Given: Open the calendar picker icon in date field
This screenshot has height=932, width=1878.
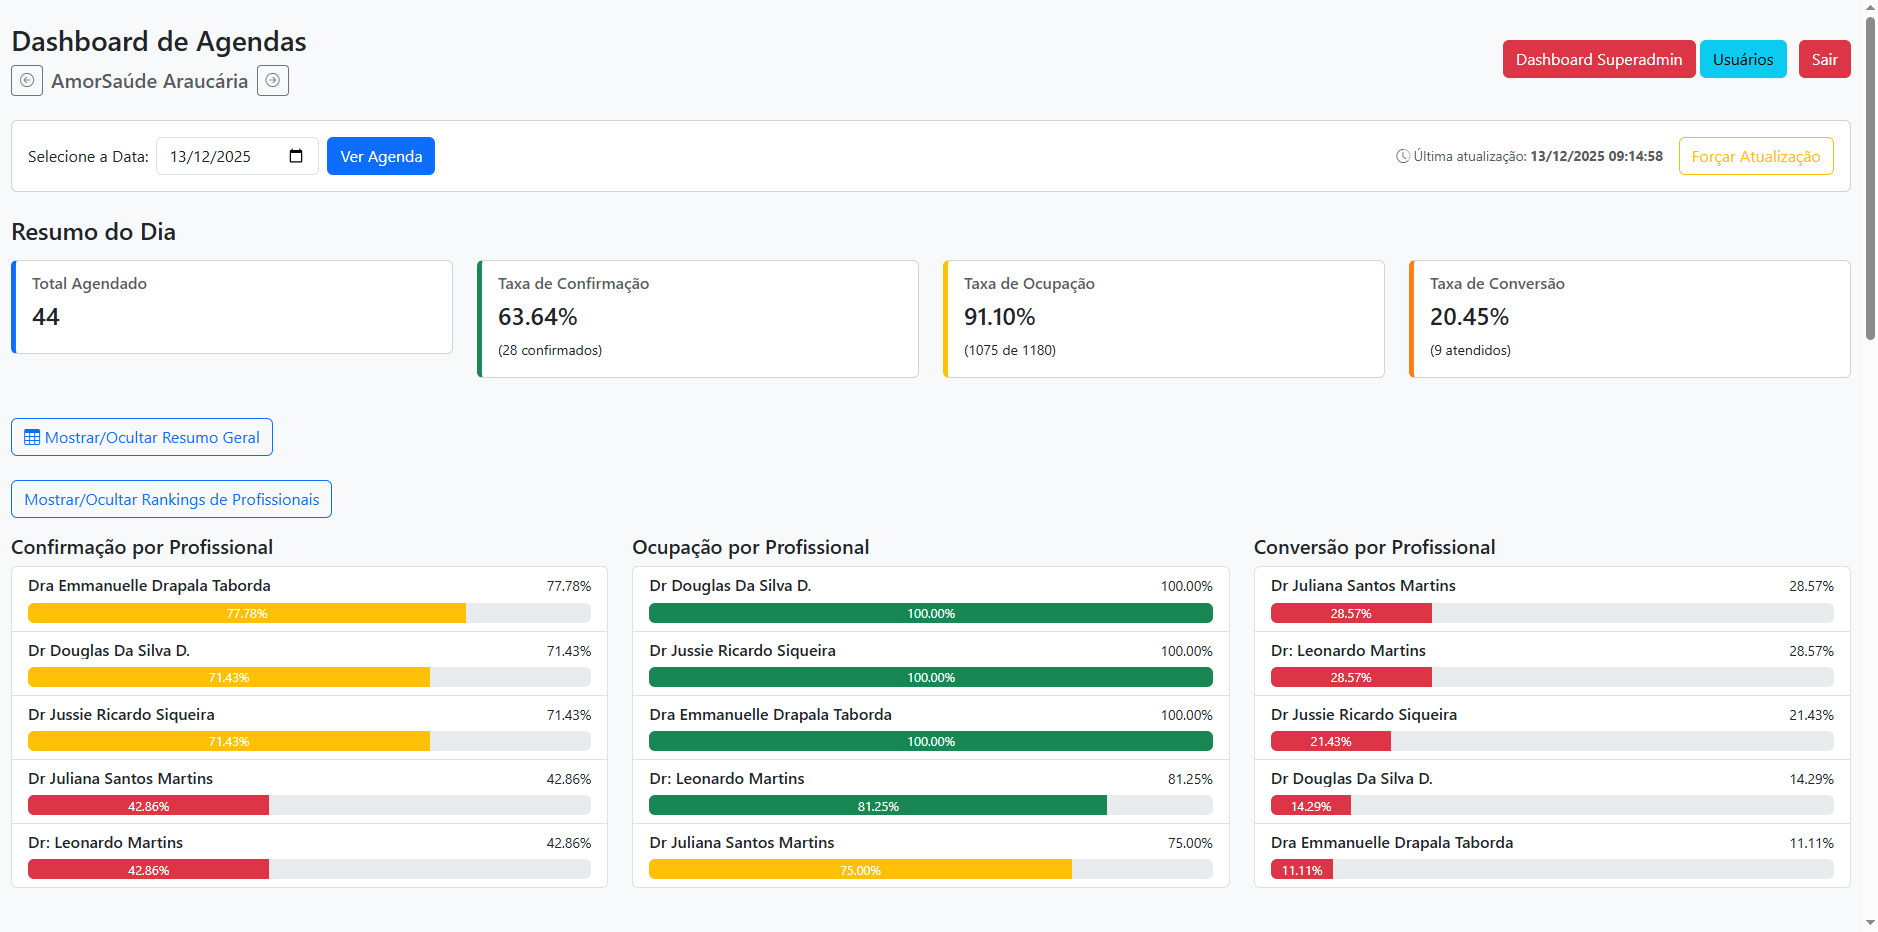Looking at the screenshot, I should click(x=296, y=156).
